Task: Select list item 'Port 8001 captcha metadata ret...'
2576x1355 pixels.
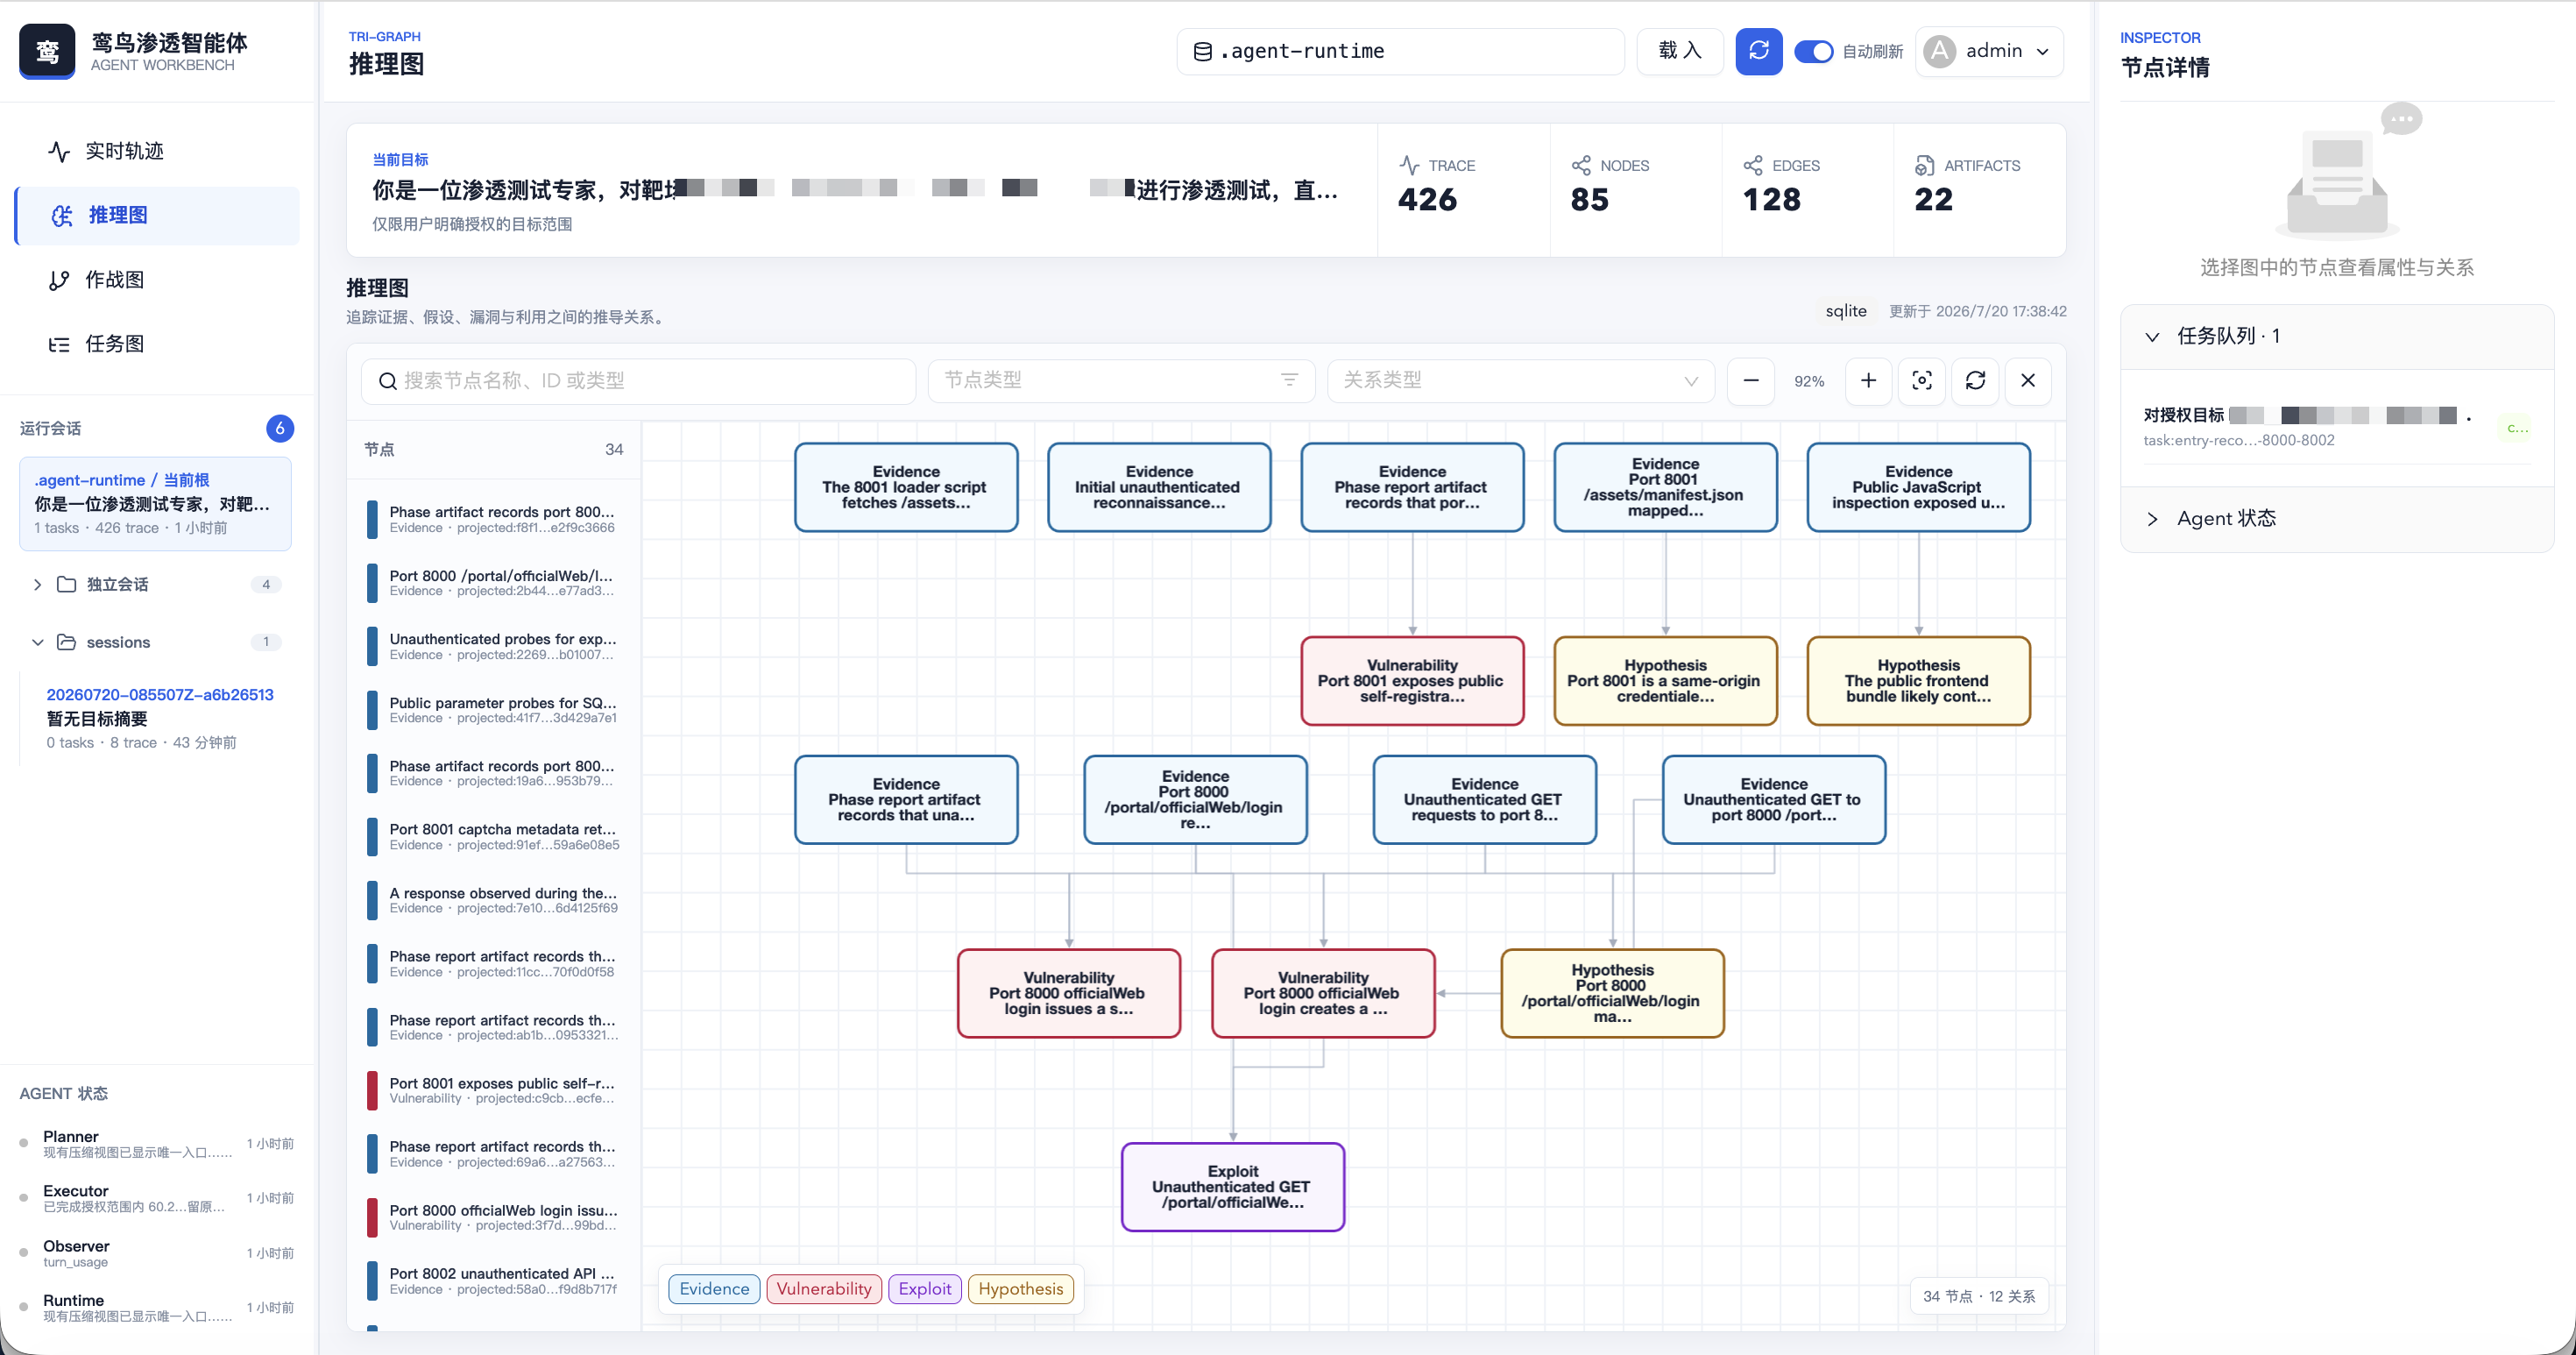Action: pos(494,837)
